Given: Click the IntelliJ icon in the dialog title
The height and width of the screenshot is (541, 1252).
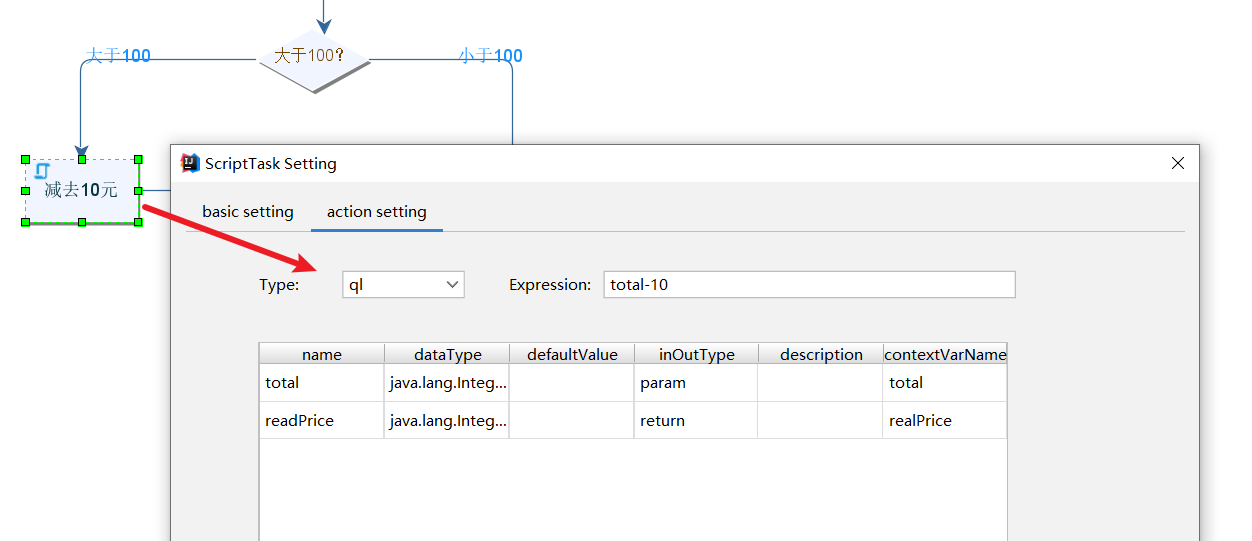Looking at the screenshot, I should coord(189,163).
